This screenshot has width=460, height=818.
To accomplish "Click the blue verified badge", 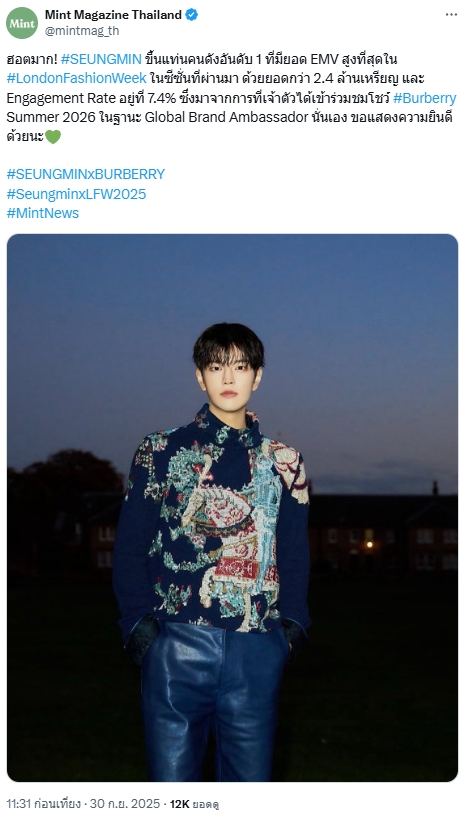I will [x=192, y=15].
